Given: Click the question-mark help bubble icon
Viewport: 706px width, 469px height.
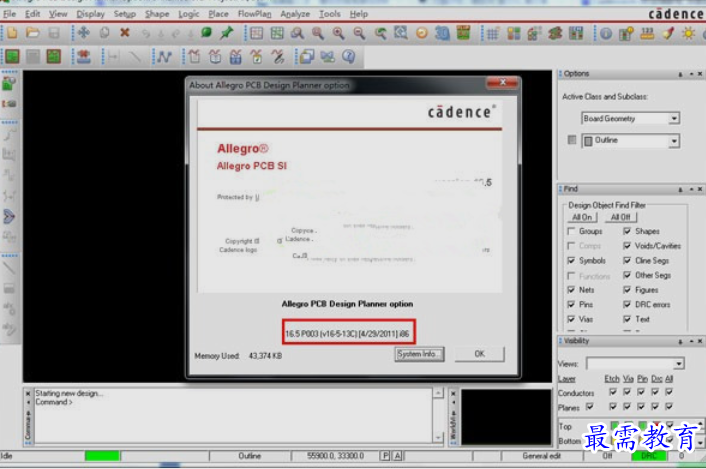Looking at the screenshot, I should click(348, 57).
